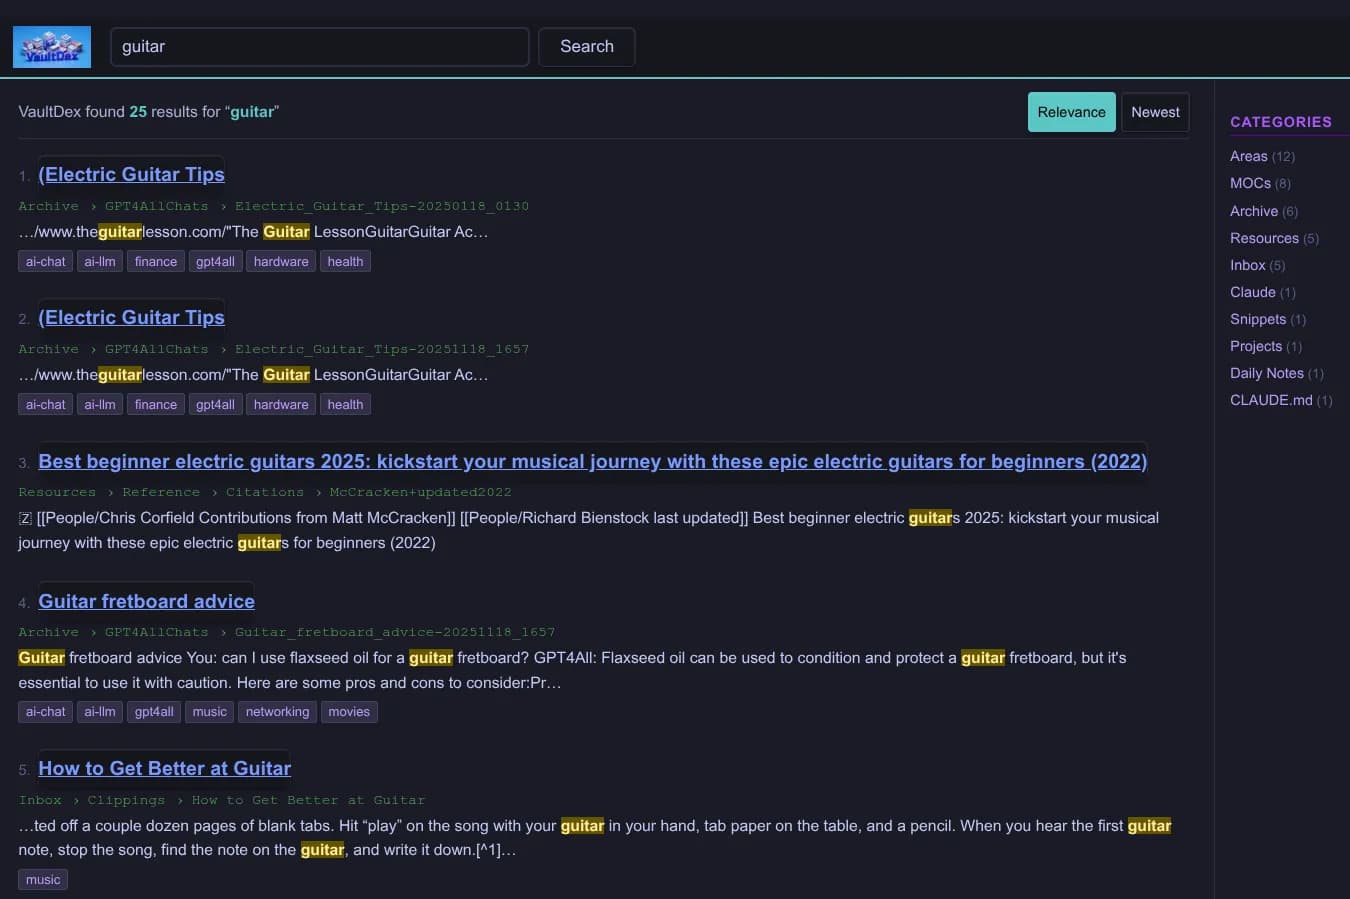The image size is (1350, 899).
Task: Click finance tag under second result
Action: 156,405
